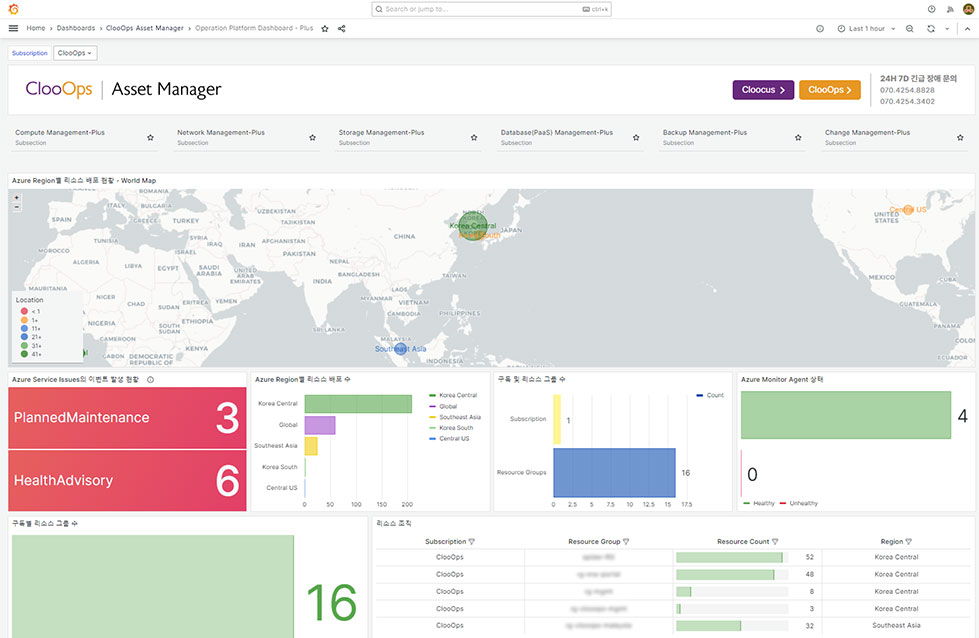Click the green Korea Central map marker
The image size is (979, 638).
point(473,226)
